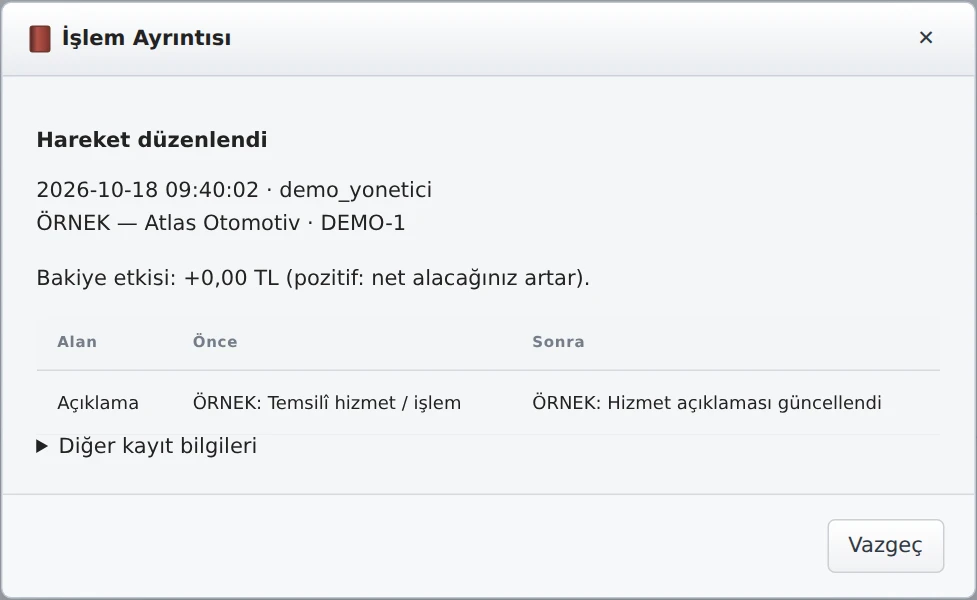Click the timestamp 2026-10-18 09:40:02
The height and width of the screenshot is (600, 977).
148,189
